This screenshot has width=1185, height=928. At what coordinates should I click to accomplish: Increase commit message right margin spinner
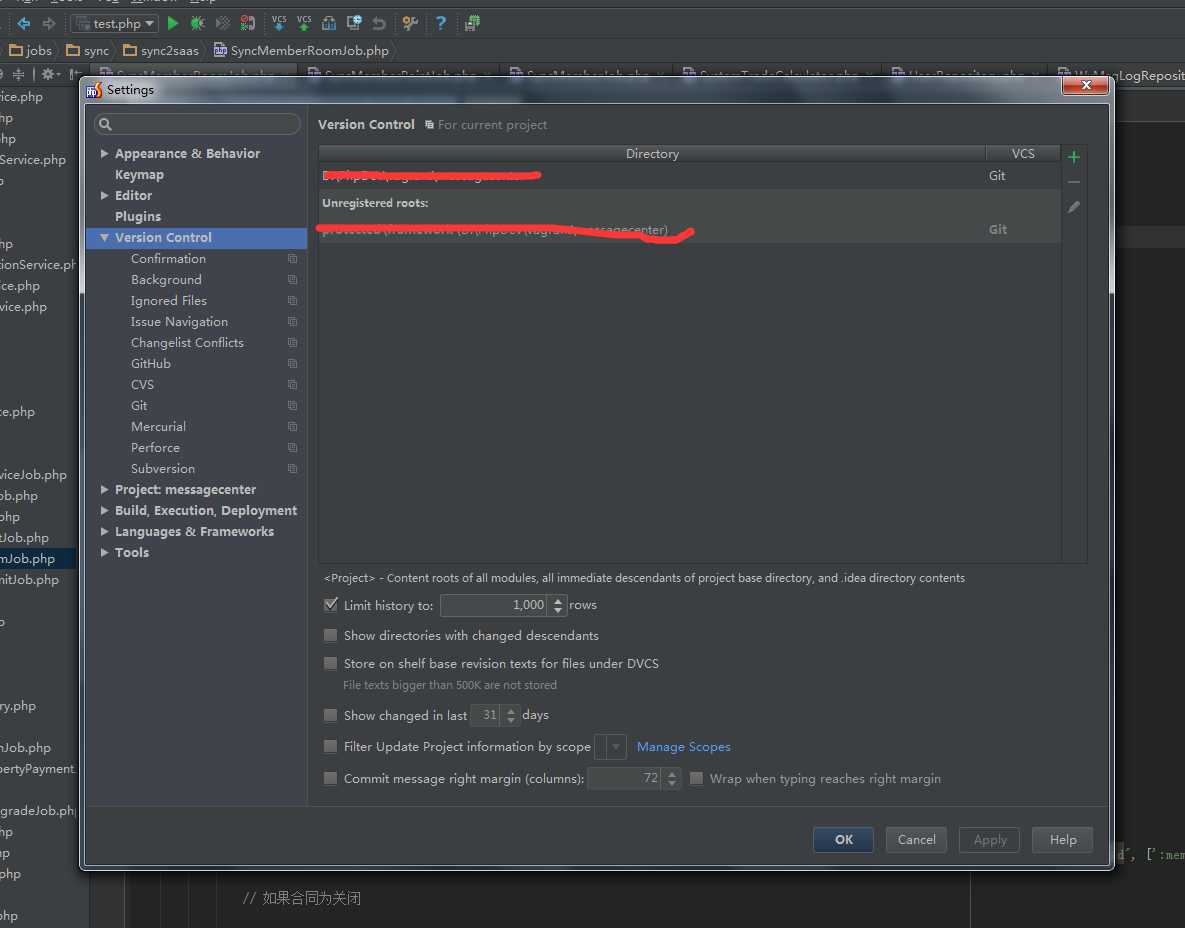[x=672, y=774]
